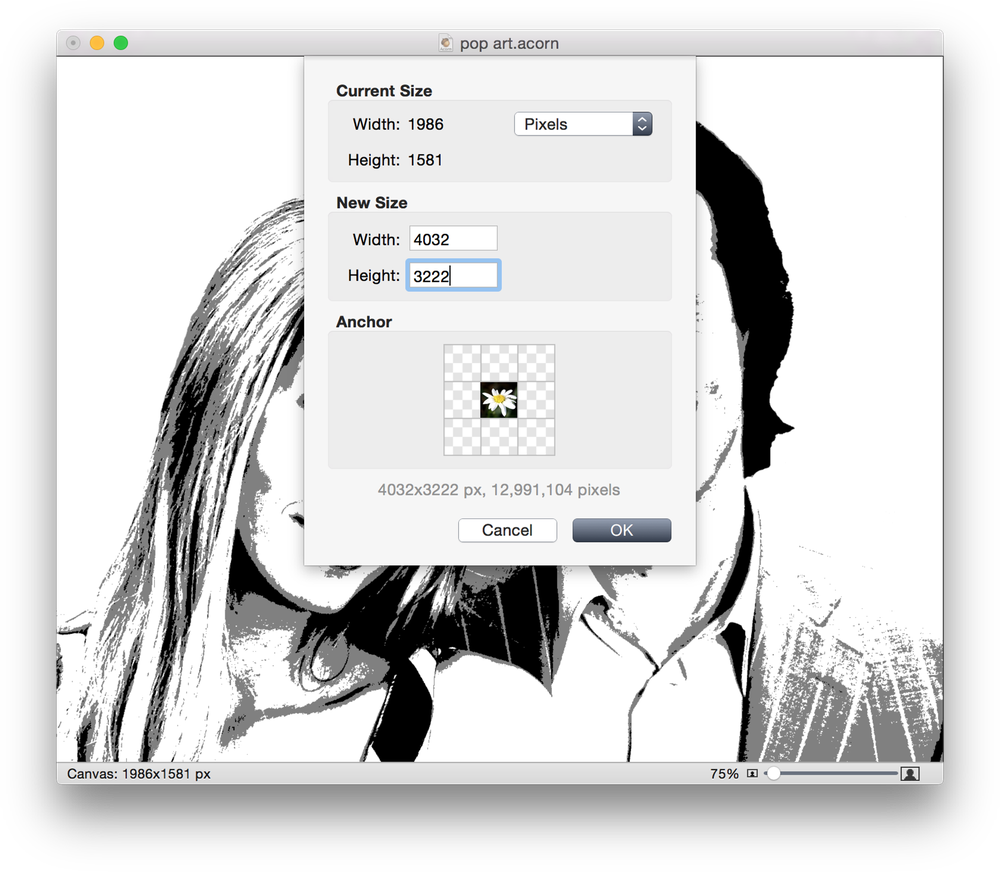Click the up arrow on the units stepper
This screenshot has width=1000, height=872.
pyautogui.click(x=643, y=119)
